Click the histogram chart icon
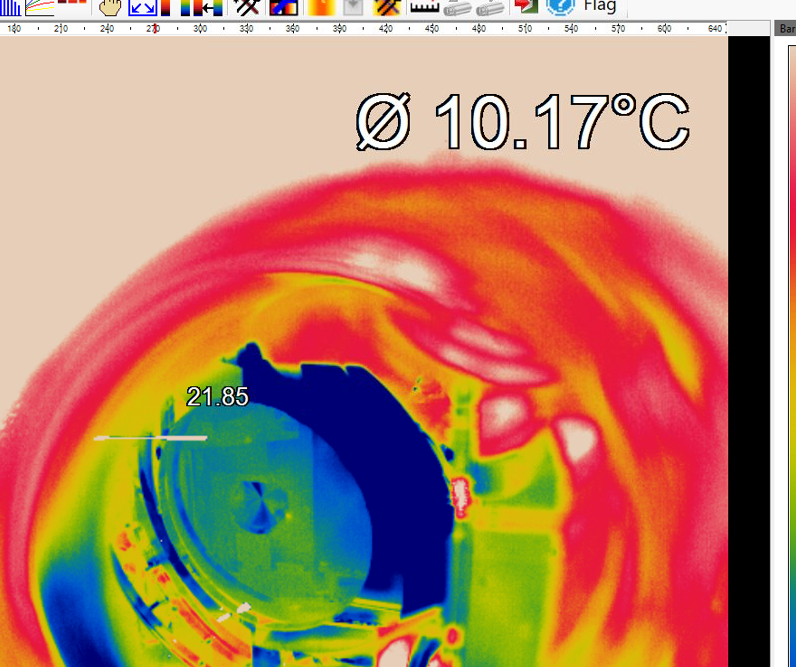The image size is (796, 667). 10,6
